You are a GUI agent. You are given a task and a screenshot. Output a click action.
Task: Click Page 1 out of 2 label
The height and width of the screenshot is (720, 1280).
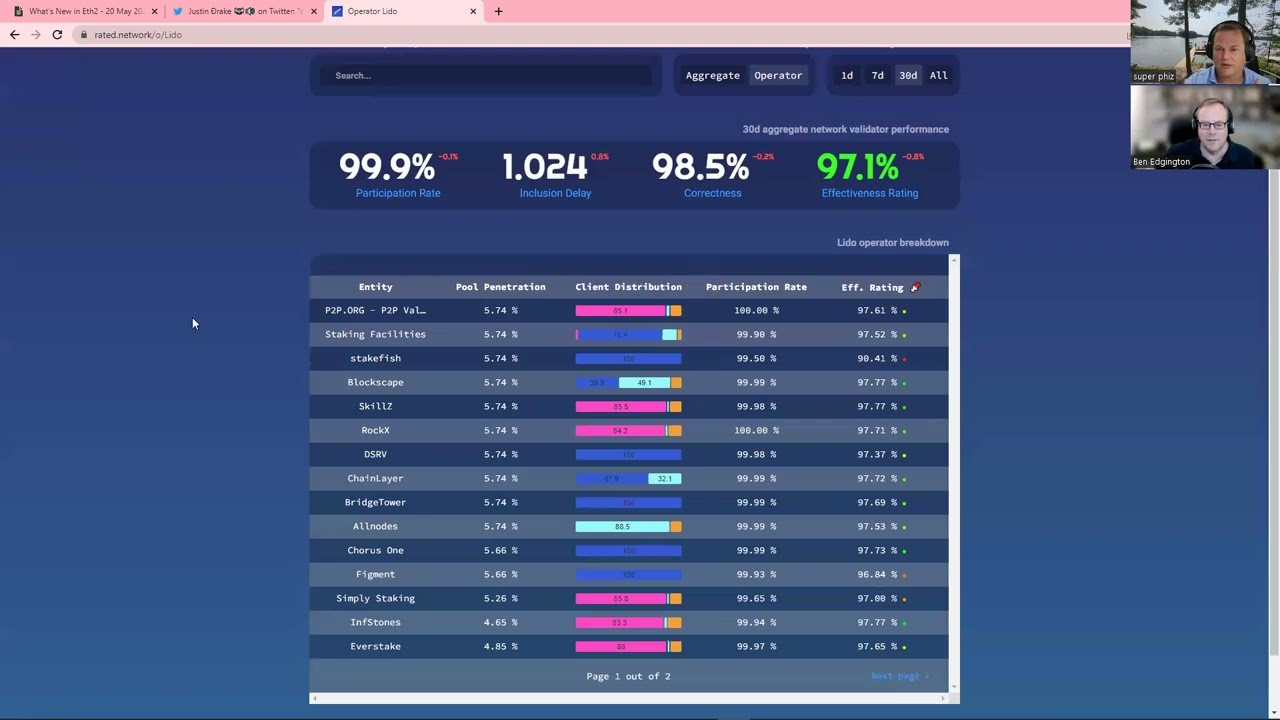point(628,676)
